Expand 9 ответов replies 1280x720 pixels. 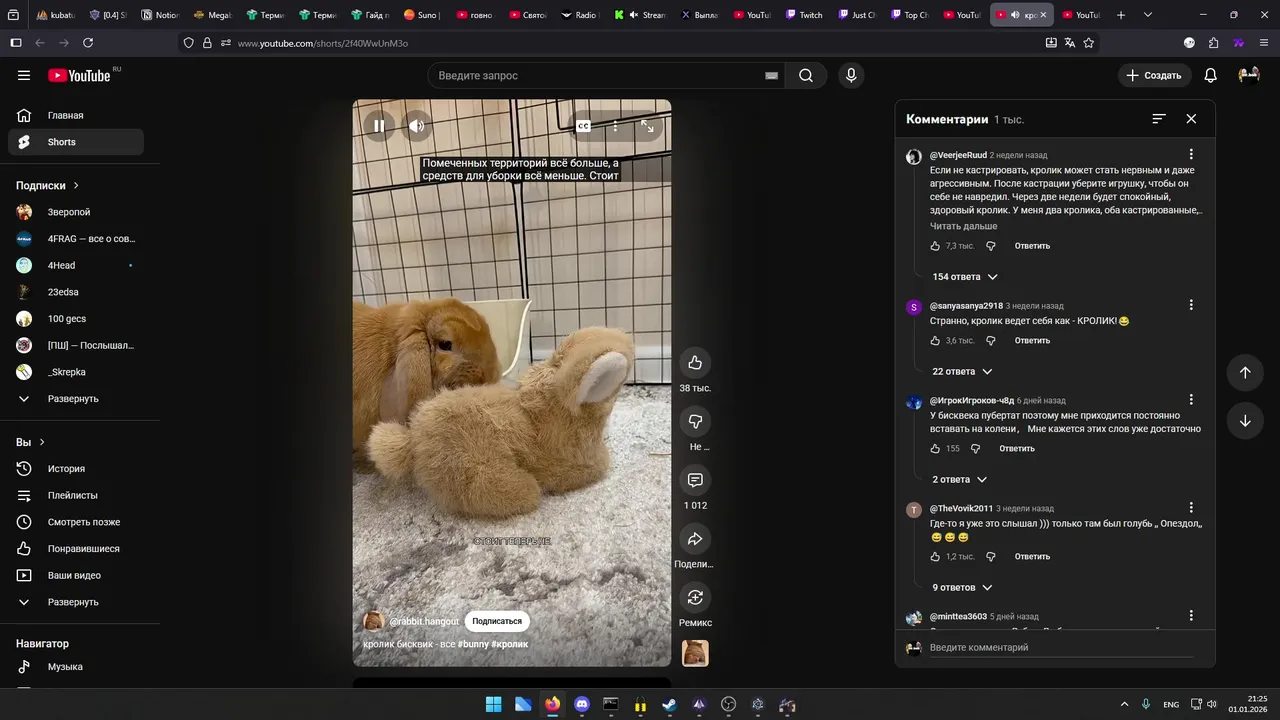click(x=962, y=588)
